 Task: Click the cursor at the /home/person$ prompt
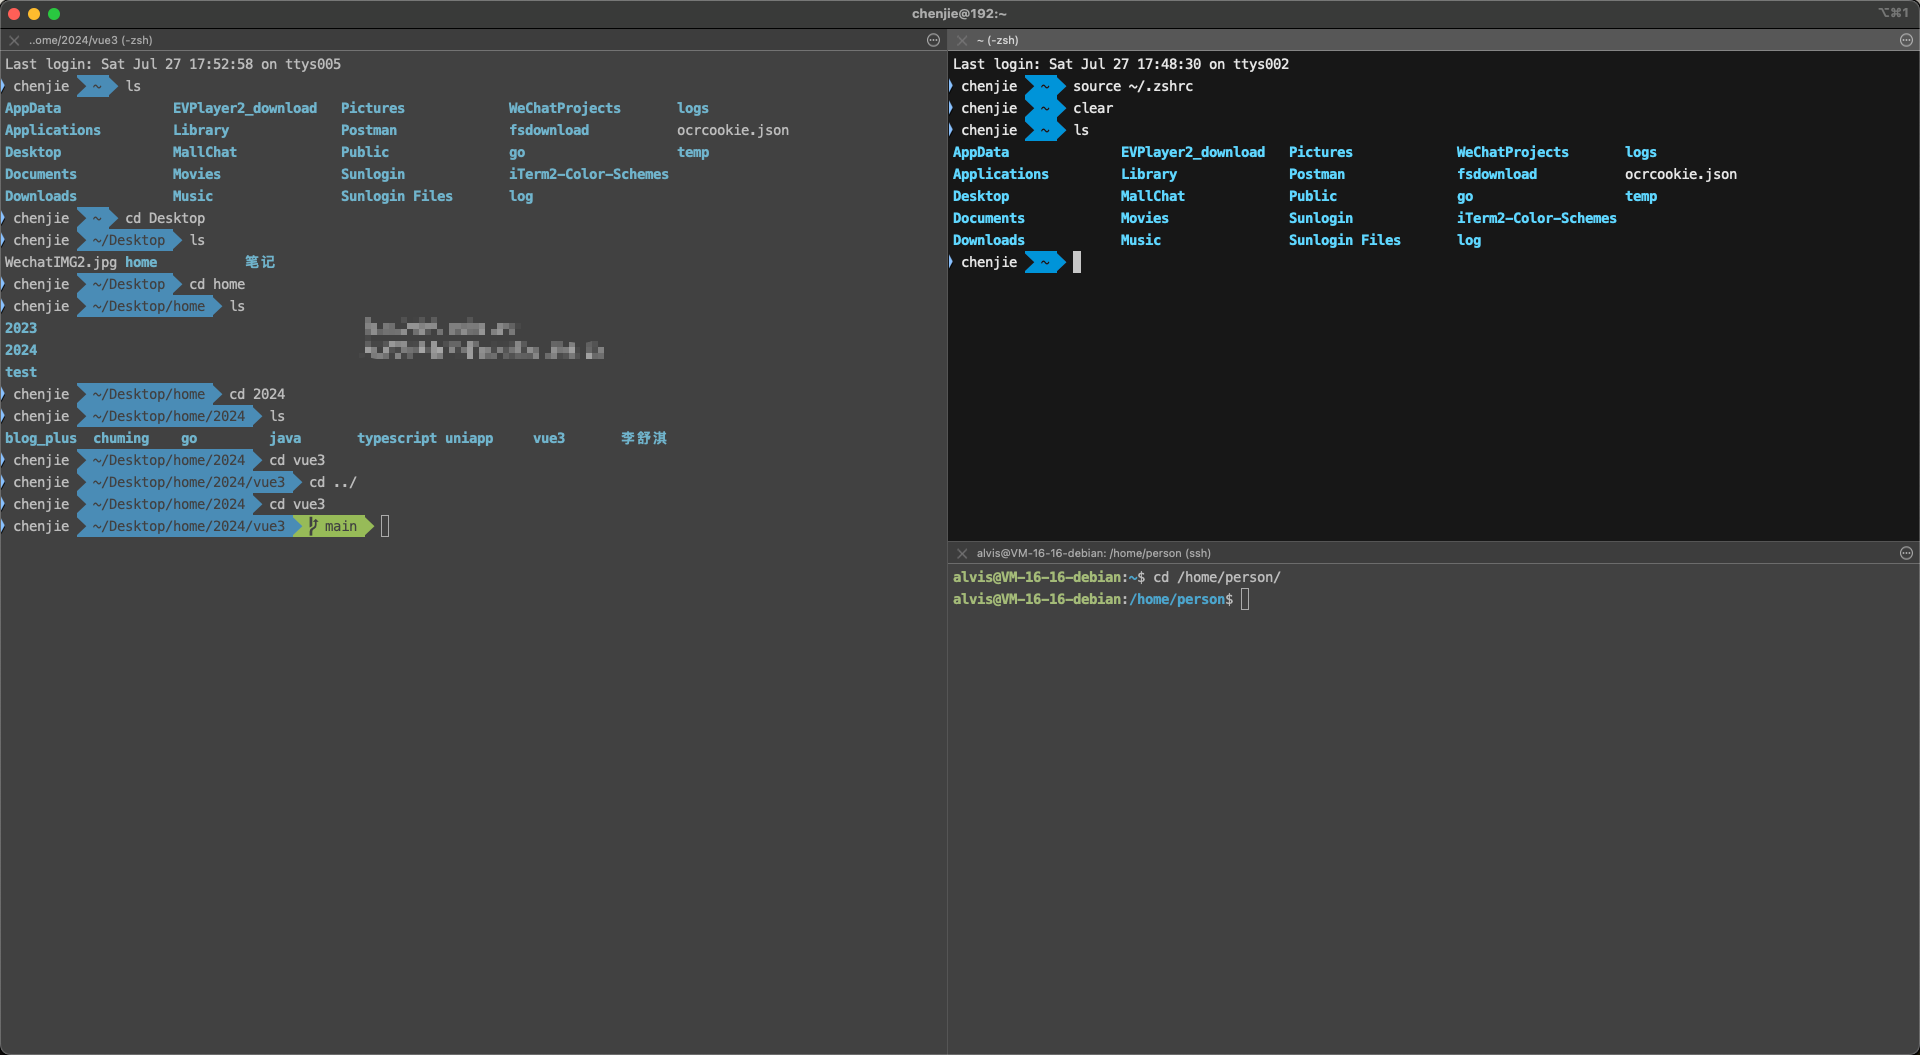click(1245, 599)
